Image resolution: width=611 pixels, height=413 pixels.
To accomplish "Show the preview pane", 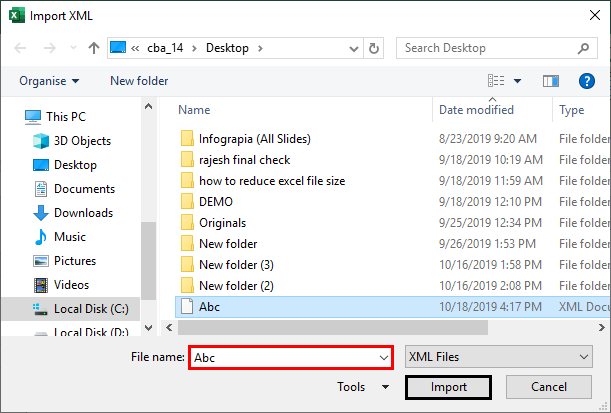I will 551,81.
